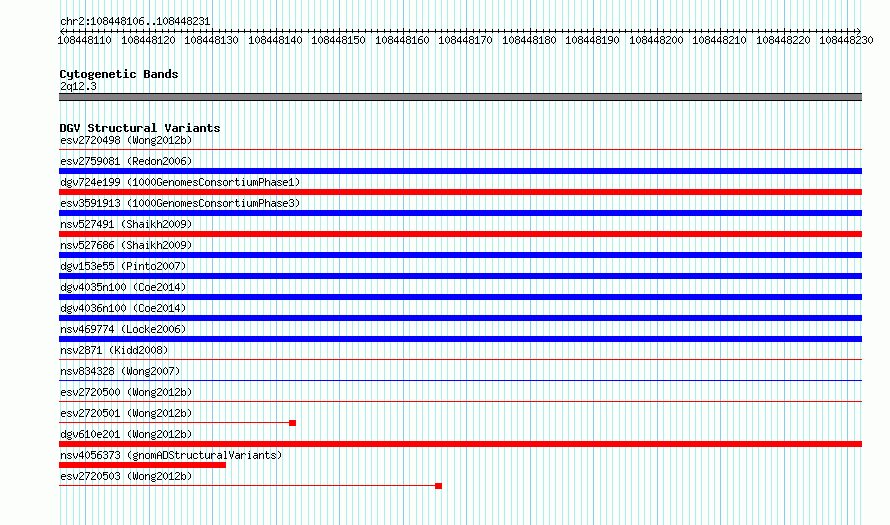Open the esv2759081 (Redon2006) variant label
Viewport: 890px width, 525px height.
point(126,161)
